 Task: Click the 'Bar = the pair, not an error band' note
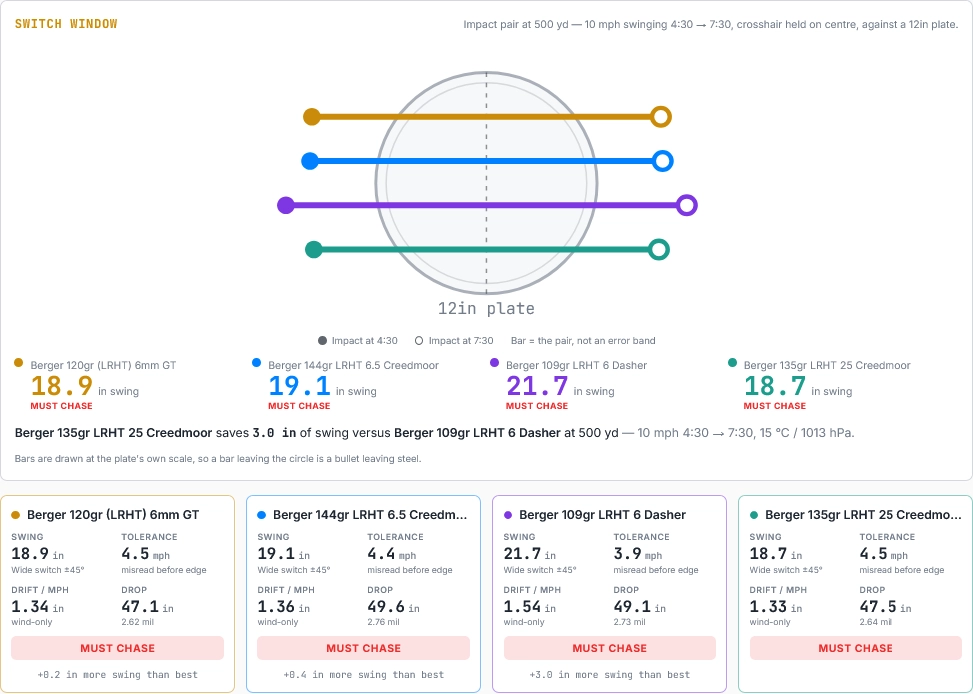point(583,341)
